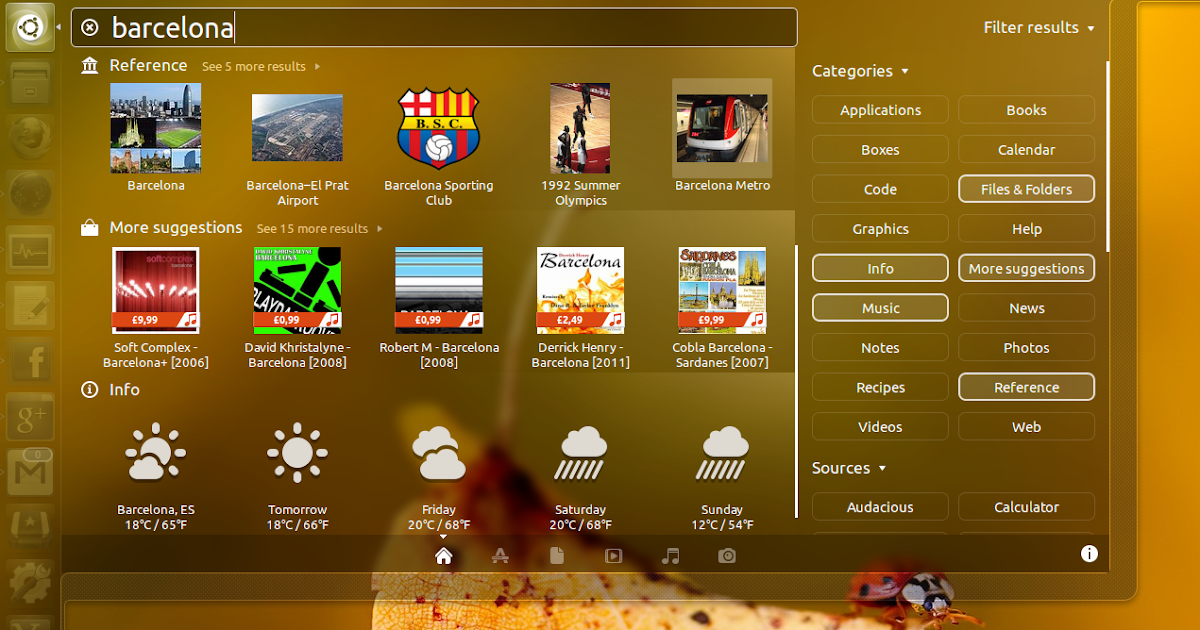Clear the barcelona search query

[x=89, y=27]
